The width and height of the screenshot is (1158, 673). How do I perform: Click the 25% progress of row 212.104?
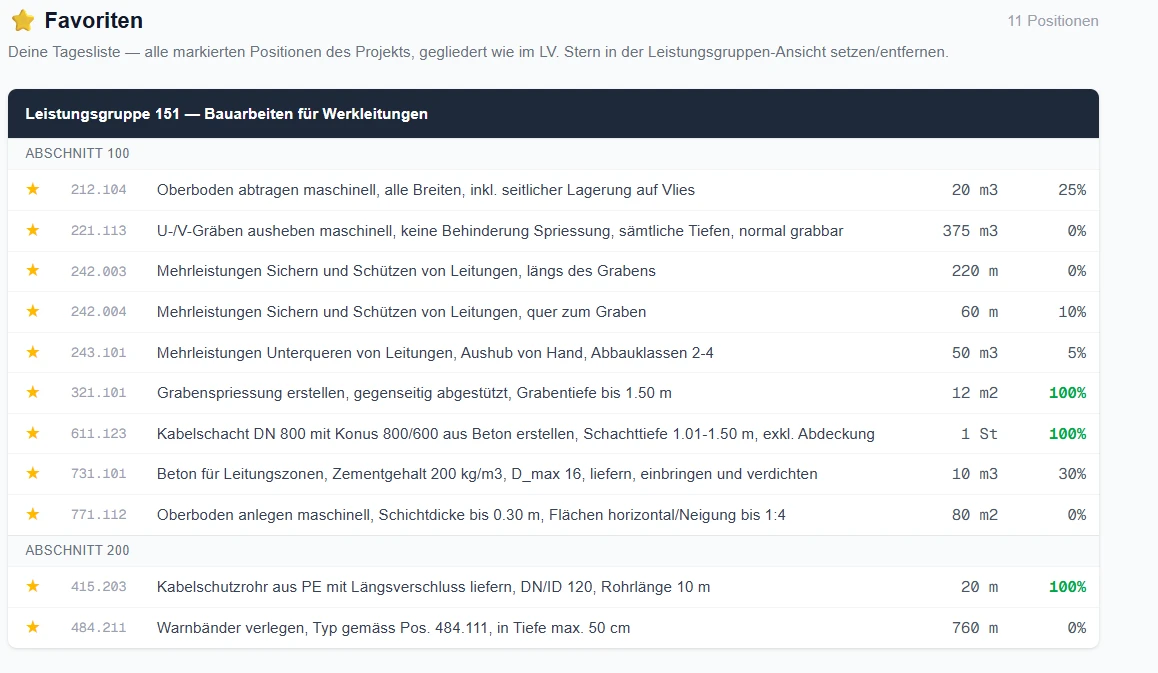click(x=1072, y=190)
